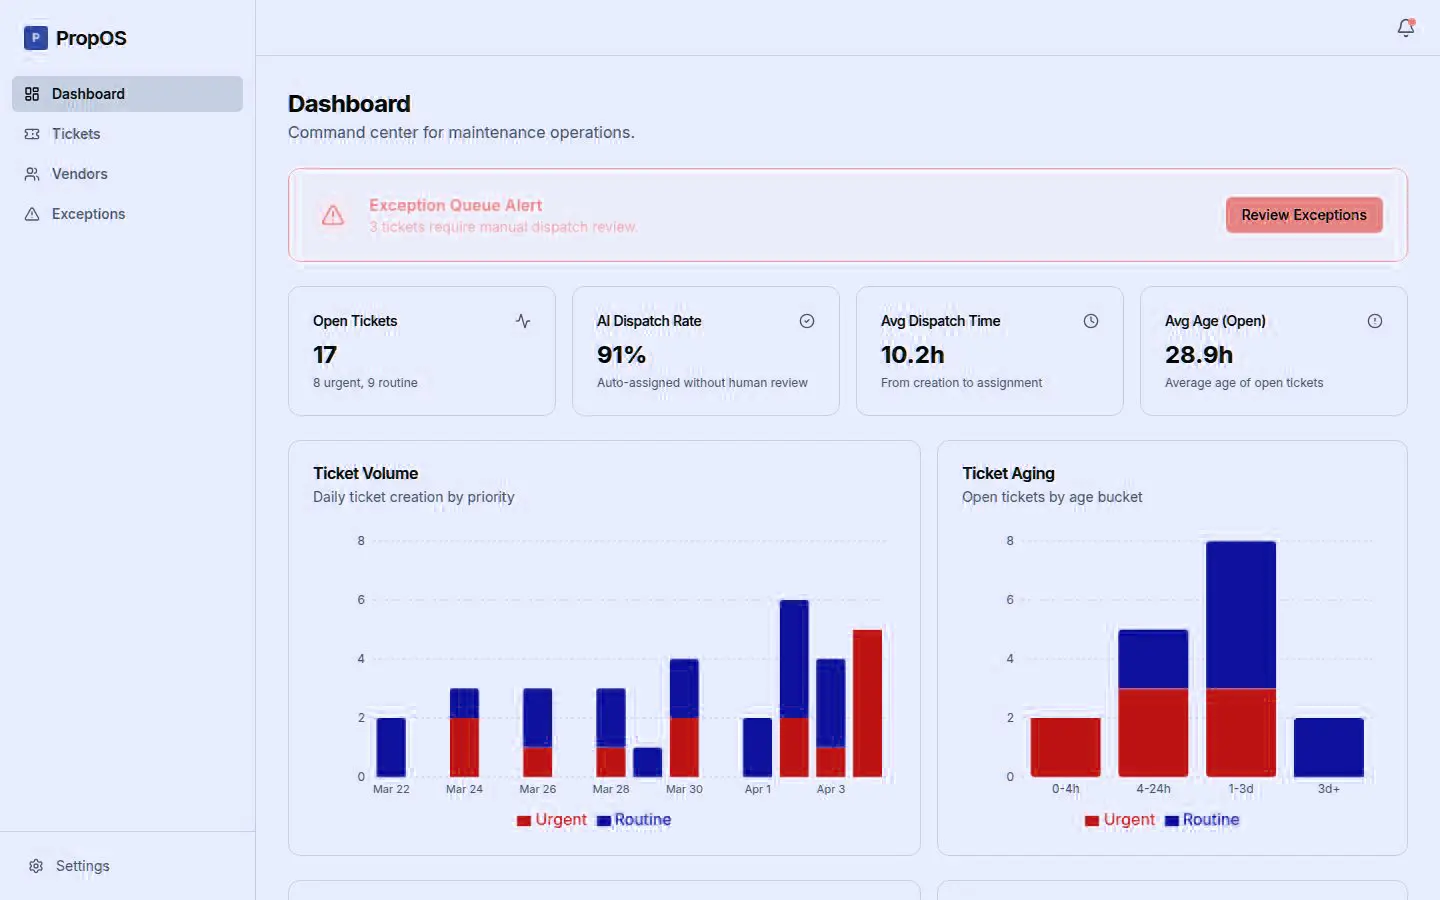Click Routine color swatch in Ticket Aging legend
Screen dimensions: 1440x900
pyautogui.click(x=1171, y=821)
